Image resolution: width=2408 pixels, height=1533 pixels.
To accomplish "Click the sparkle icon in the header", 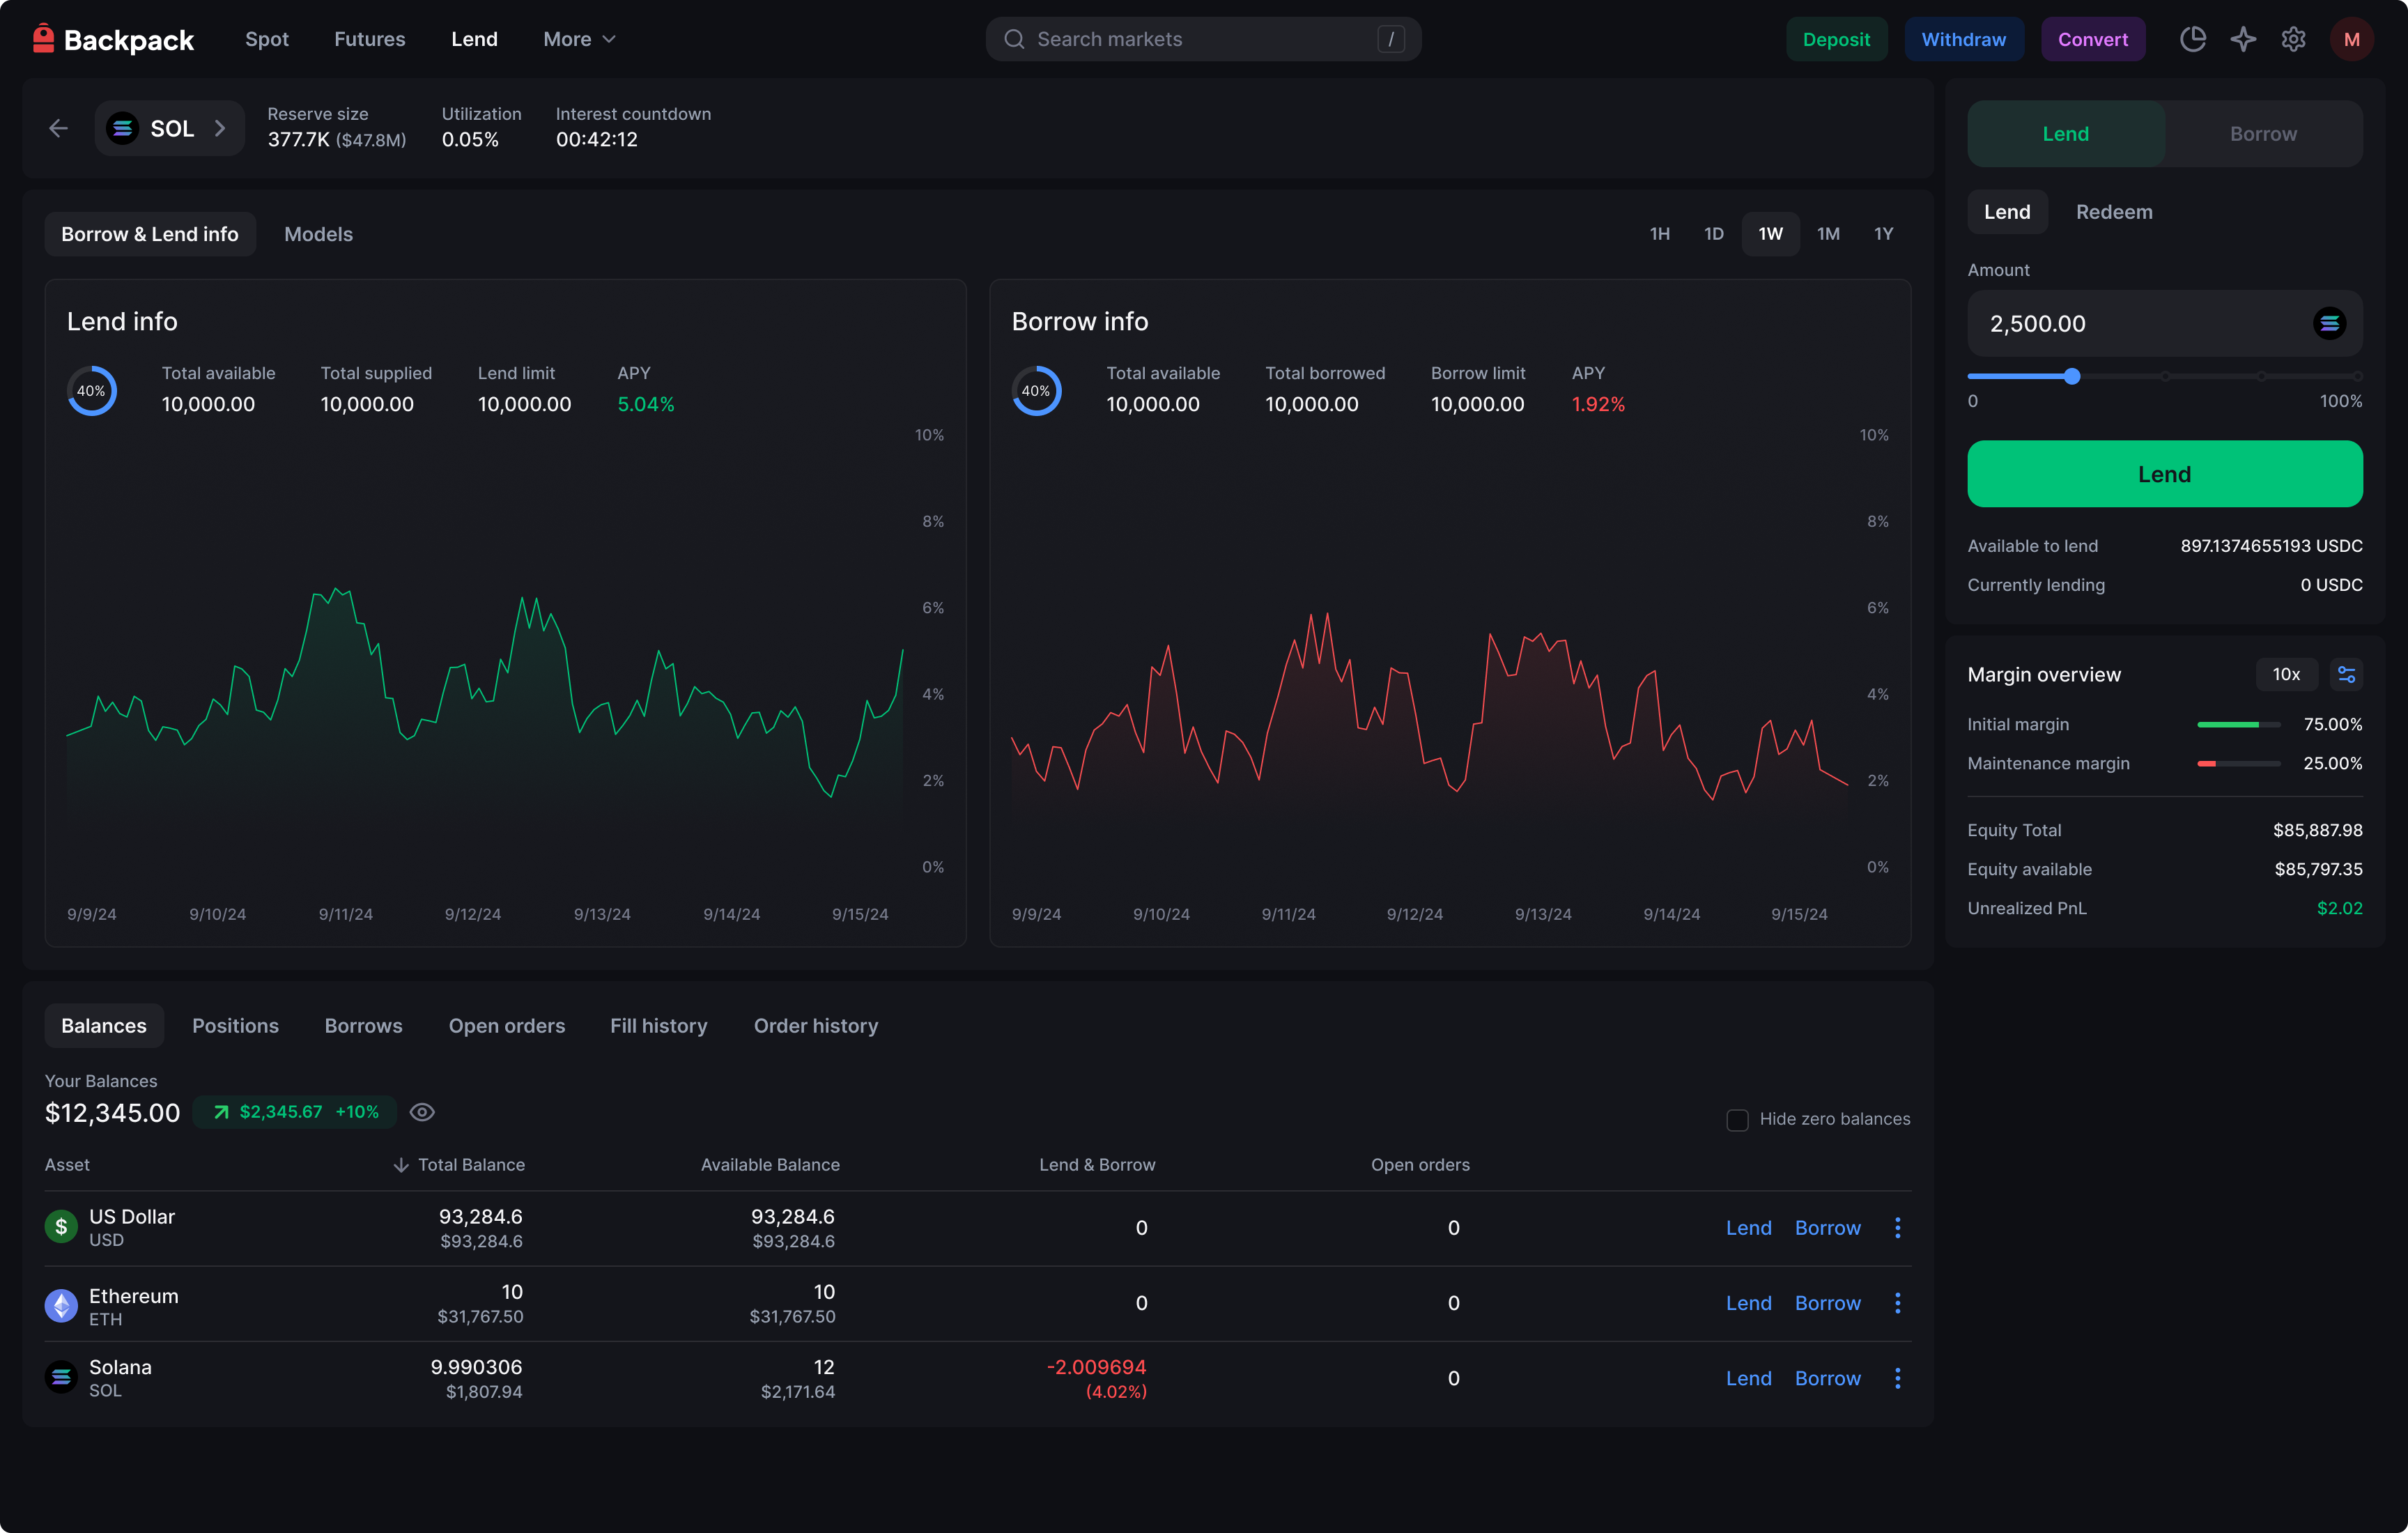I will 2243,39.
